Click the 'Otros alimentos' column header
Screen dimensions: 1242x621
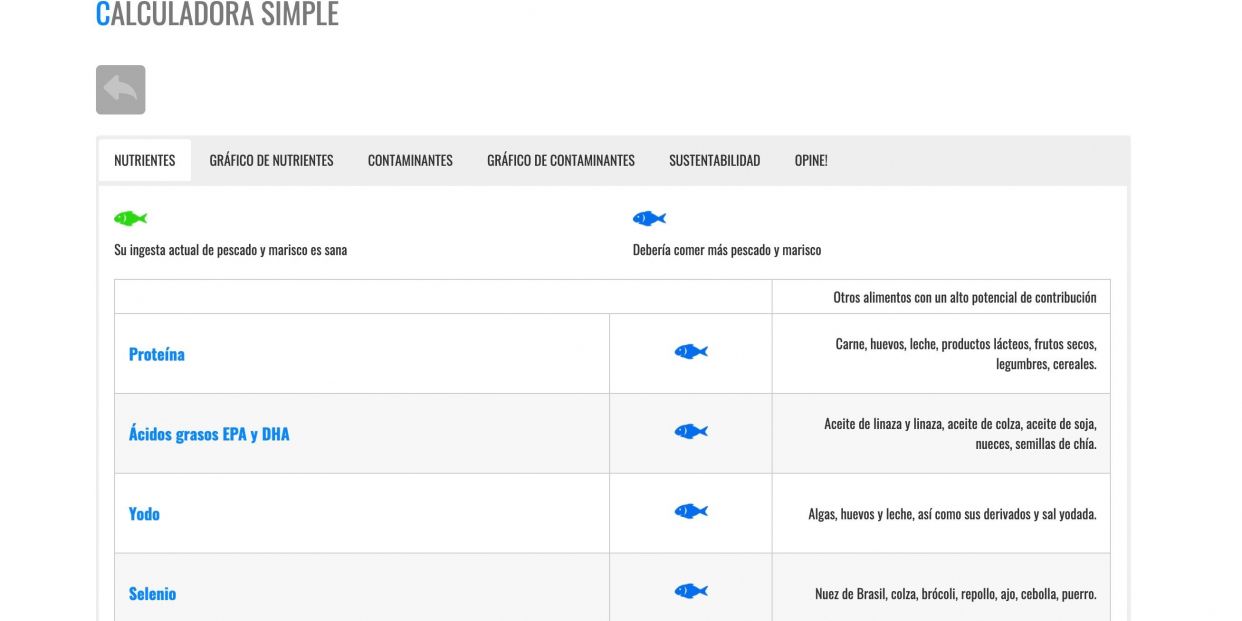(x=964, y=297)
